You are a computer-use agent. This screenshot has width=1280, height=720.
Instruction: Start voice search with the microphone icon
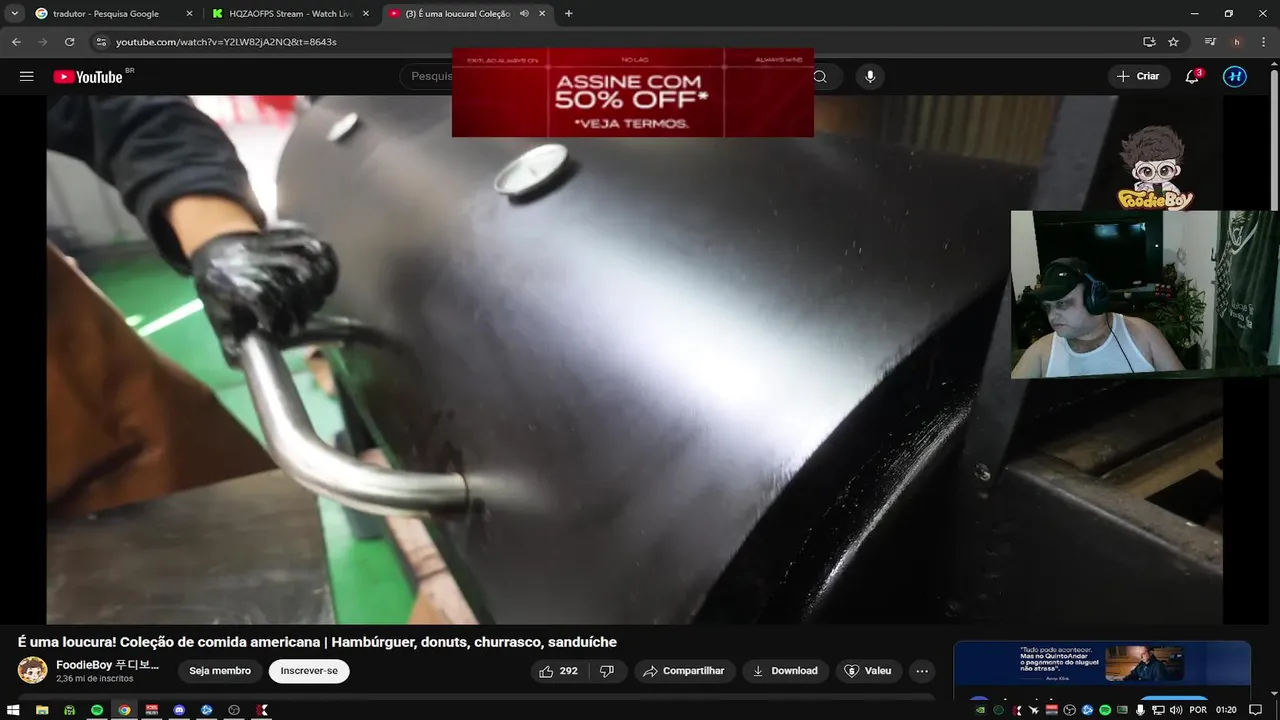coord(870,77)
